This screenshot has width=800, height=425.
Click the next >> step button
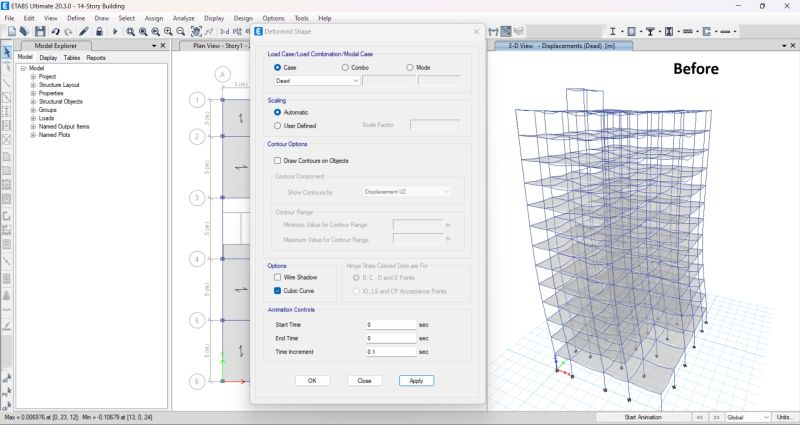[716, 417]
